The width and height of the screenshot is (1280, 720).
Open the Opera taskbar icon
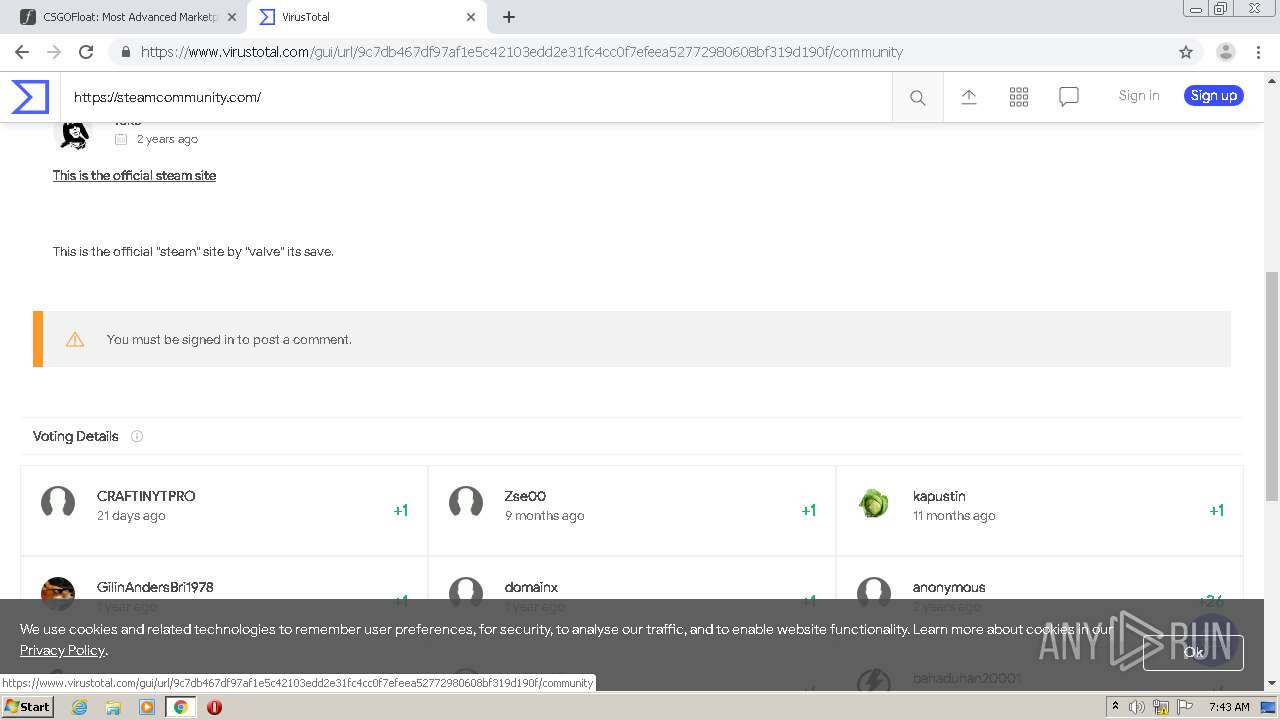pos(214,707)
